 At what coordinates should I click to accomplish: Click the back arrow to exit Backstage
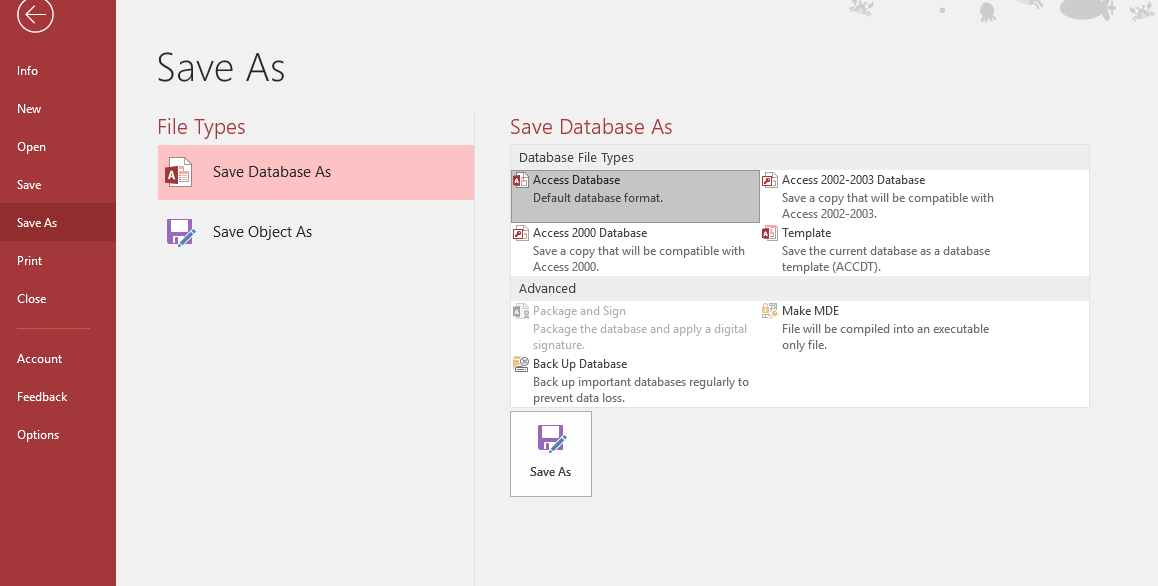[35, 14]
